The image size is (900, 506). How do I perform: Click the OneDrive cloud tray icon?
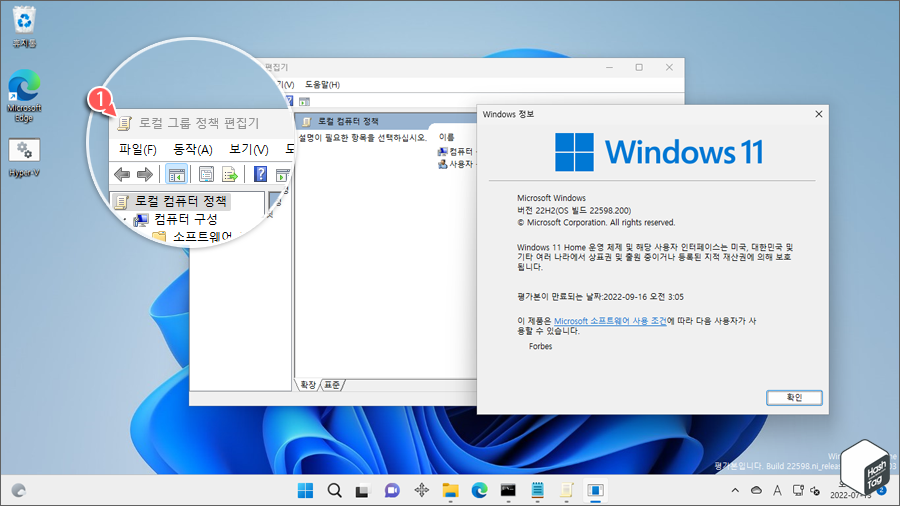click(757, 491)
